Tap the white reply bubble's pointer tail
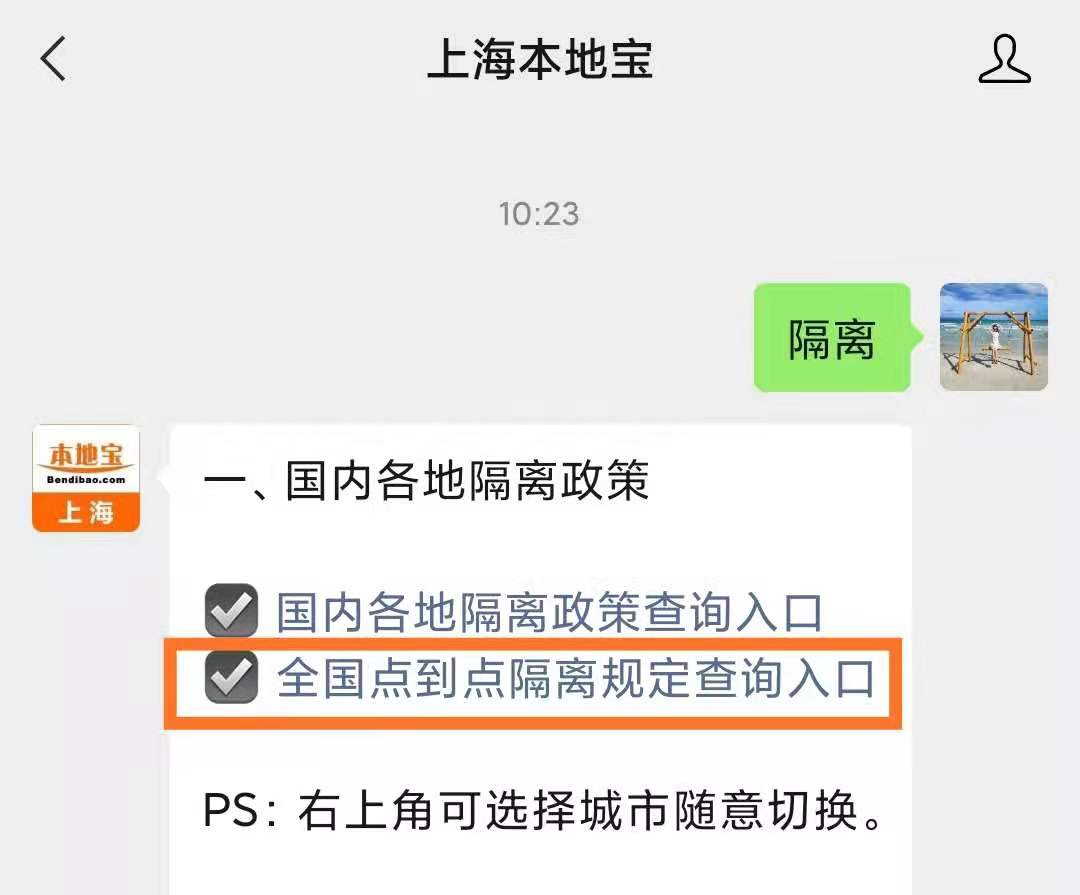Screen dimensions: 1080x895 163,477
